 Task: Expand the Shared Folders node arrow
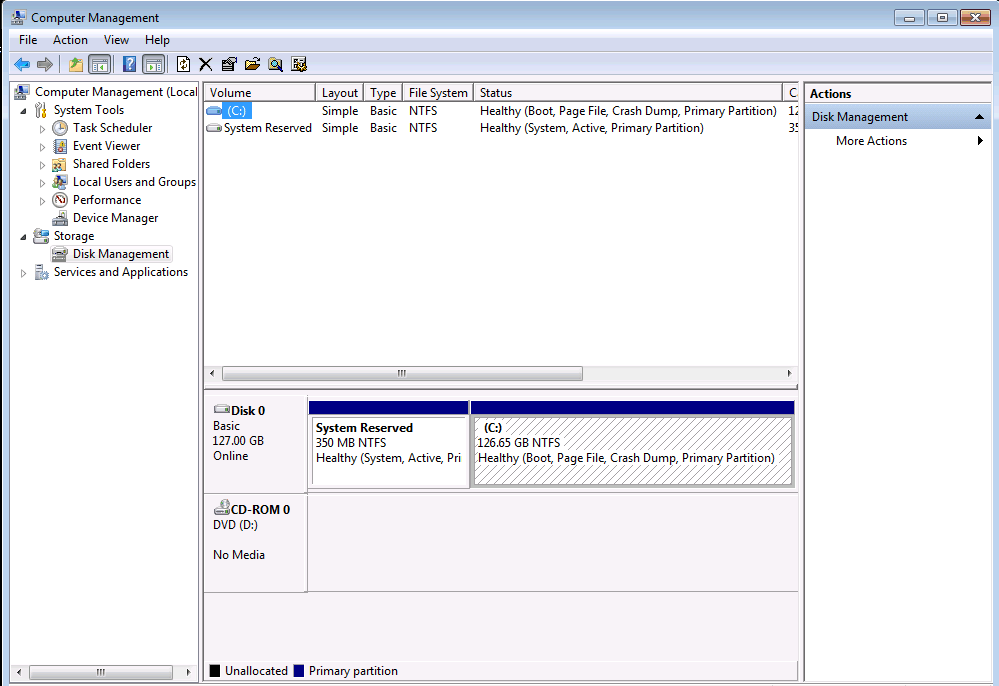tap(42, 165)
